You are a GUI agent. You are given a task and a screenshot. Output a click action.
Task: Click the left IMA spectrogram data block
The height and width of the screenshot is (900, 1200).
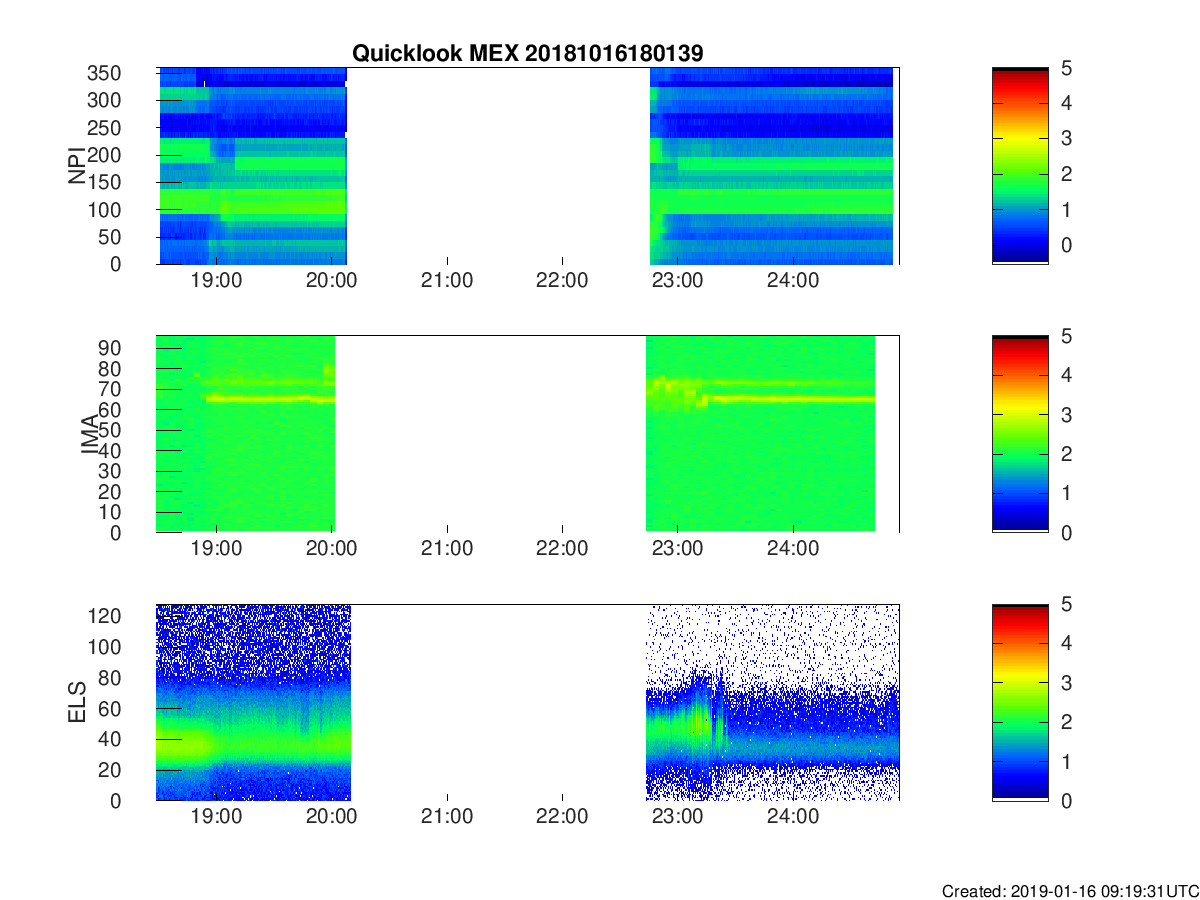(x=246, y=434)
